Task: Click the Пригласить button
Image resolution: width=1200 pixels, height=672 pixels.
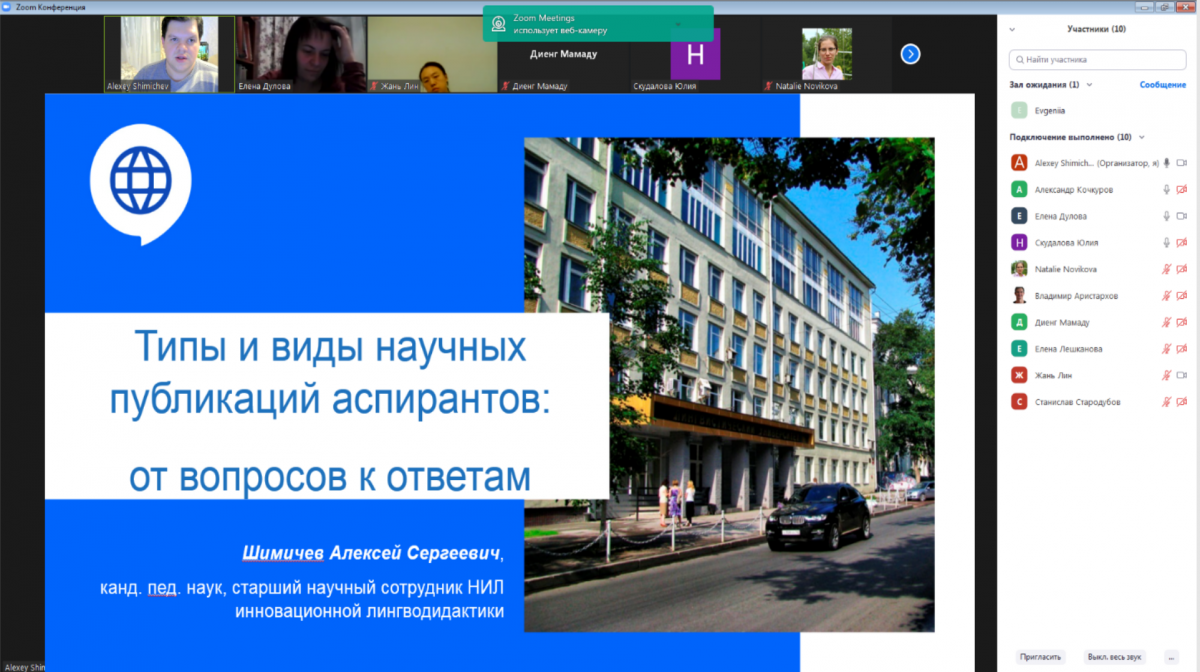Action: pyautogui.click(x=1039, y=657)
